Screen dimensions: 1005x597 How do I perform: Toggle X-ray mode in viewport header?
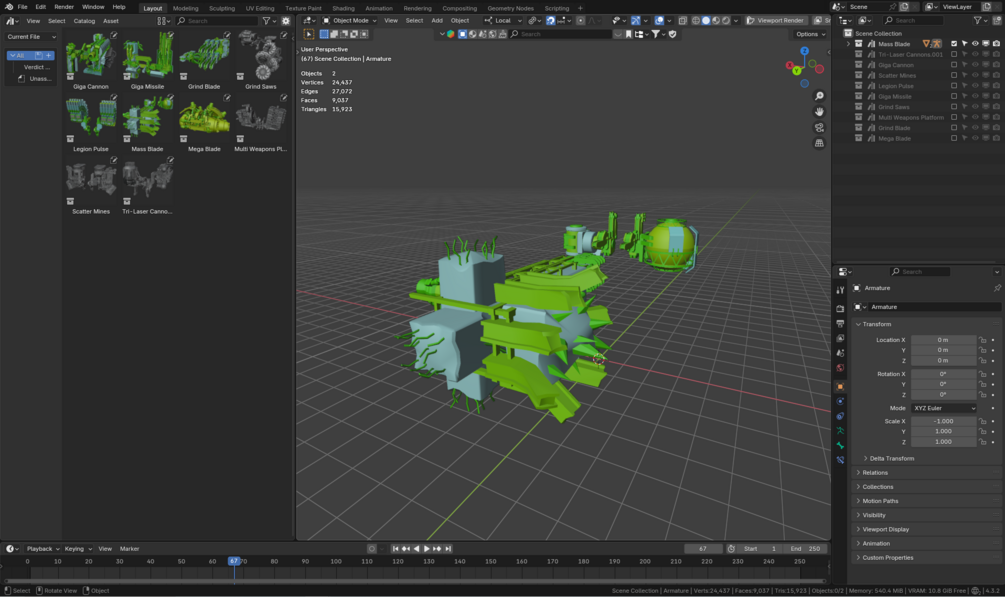click(683, 21)
